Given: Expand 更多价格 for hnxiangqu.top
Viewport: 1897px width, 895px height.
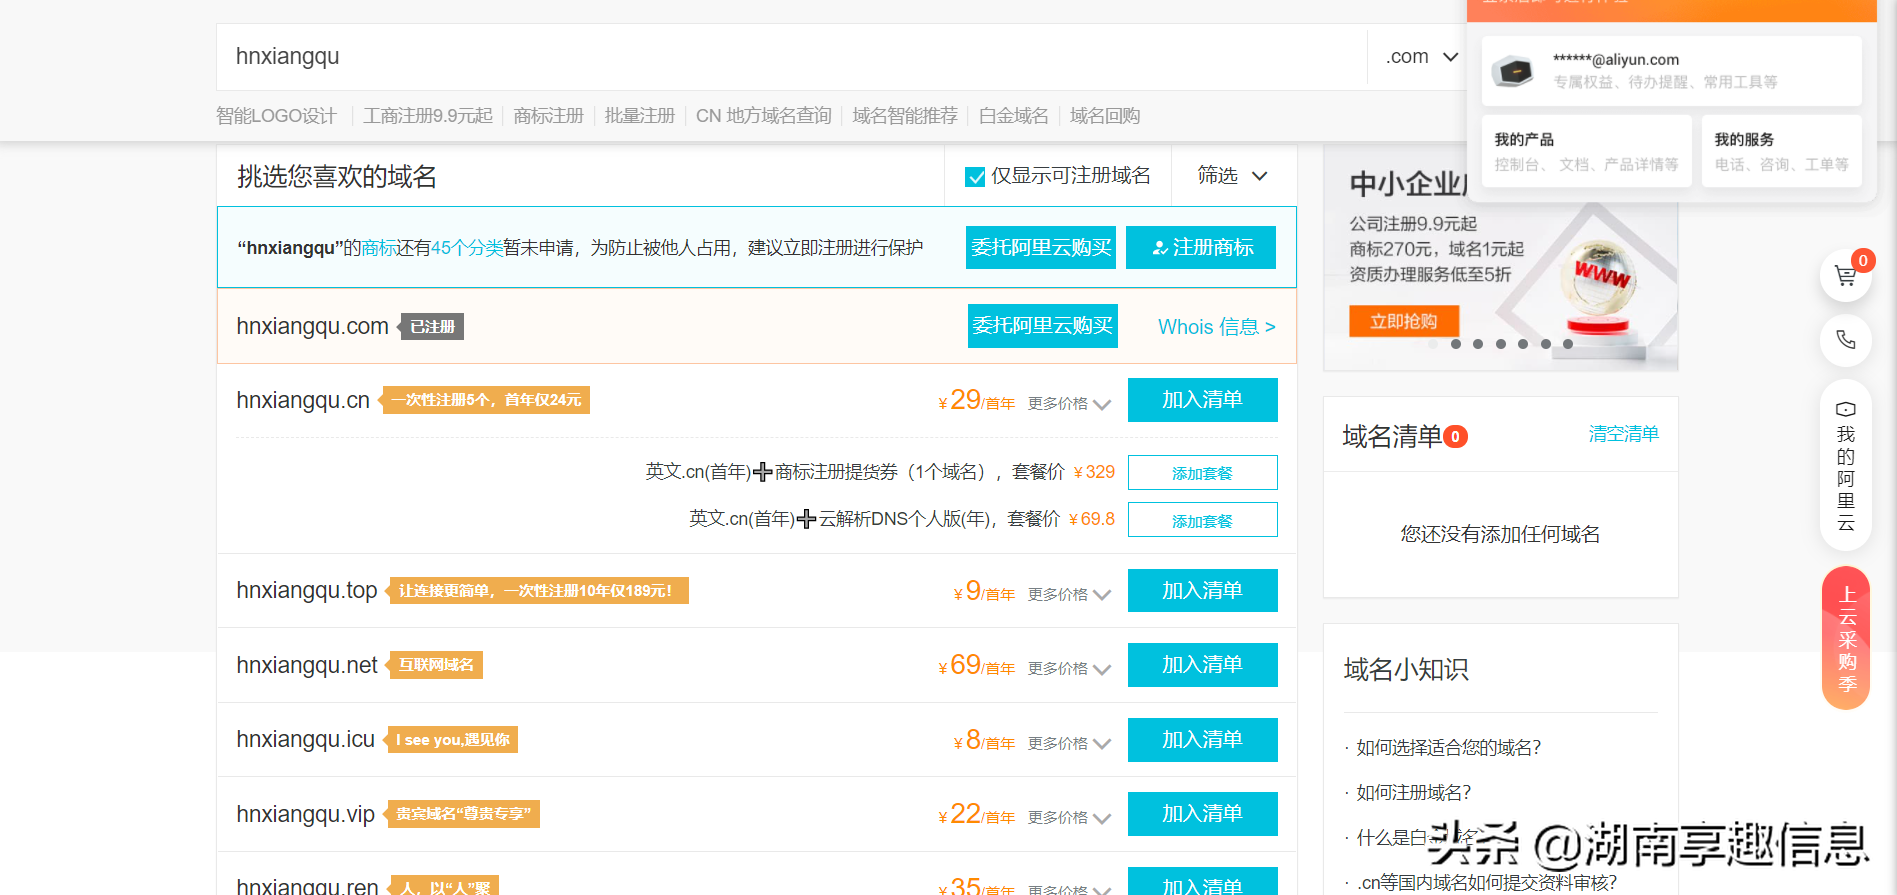Looking at the screenshot, I should pos(1069,594).
